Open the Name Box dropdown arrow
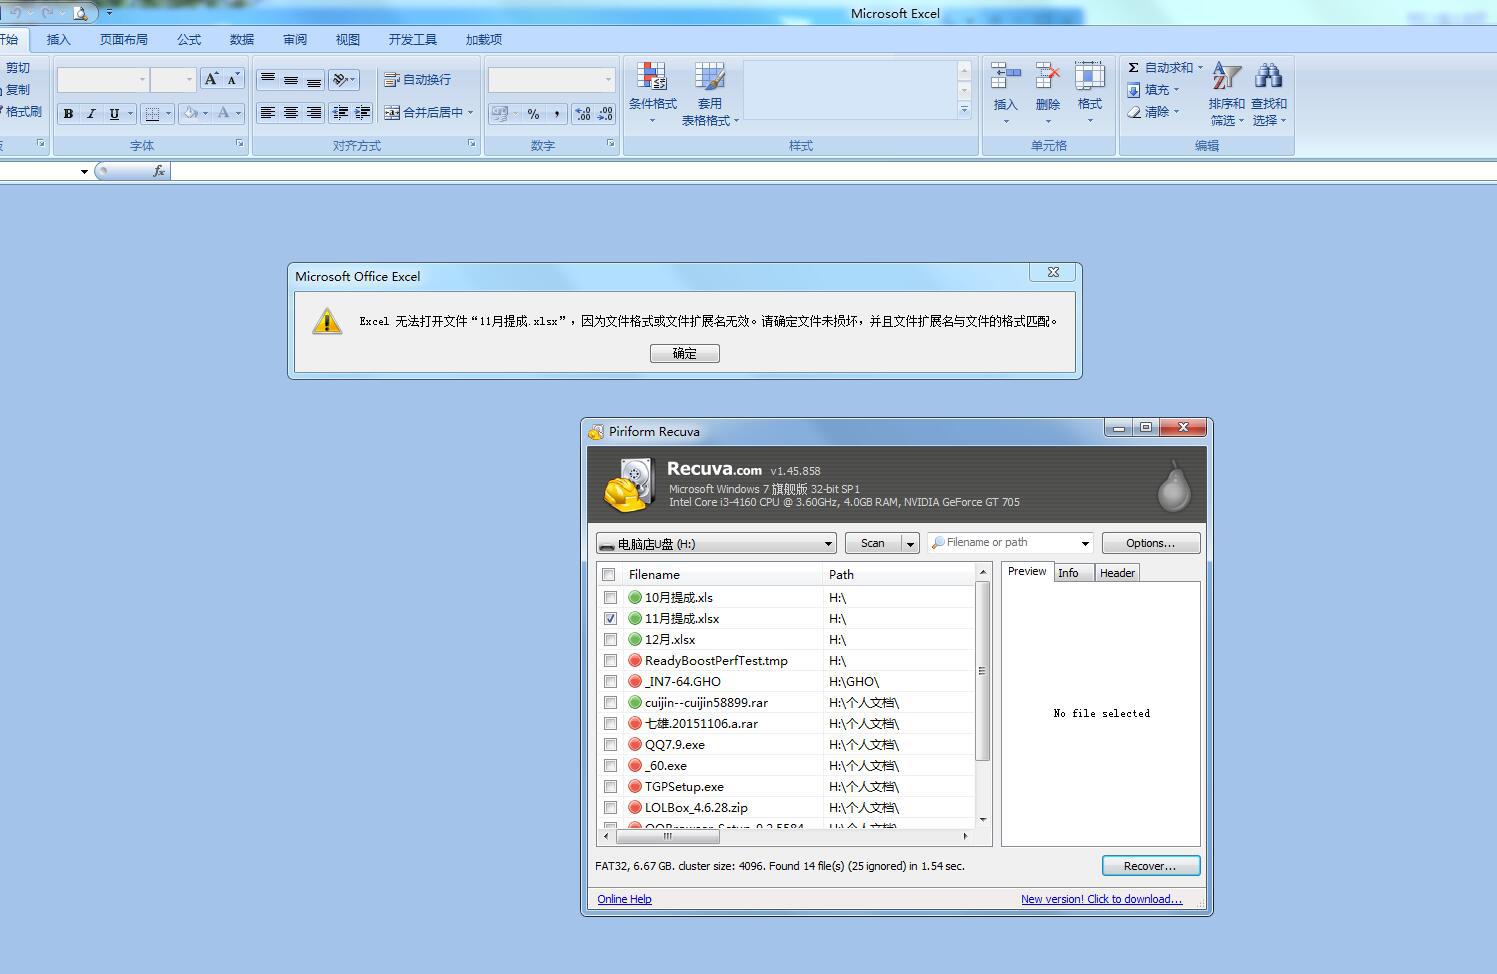Screen dimensions: 1497x974 84,172
